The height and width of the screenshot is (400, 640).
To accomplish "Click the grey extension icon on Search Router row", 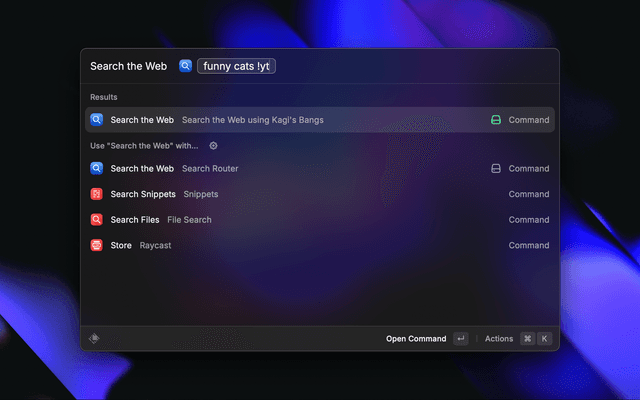I will tap(495, 169).
